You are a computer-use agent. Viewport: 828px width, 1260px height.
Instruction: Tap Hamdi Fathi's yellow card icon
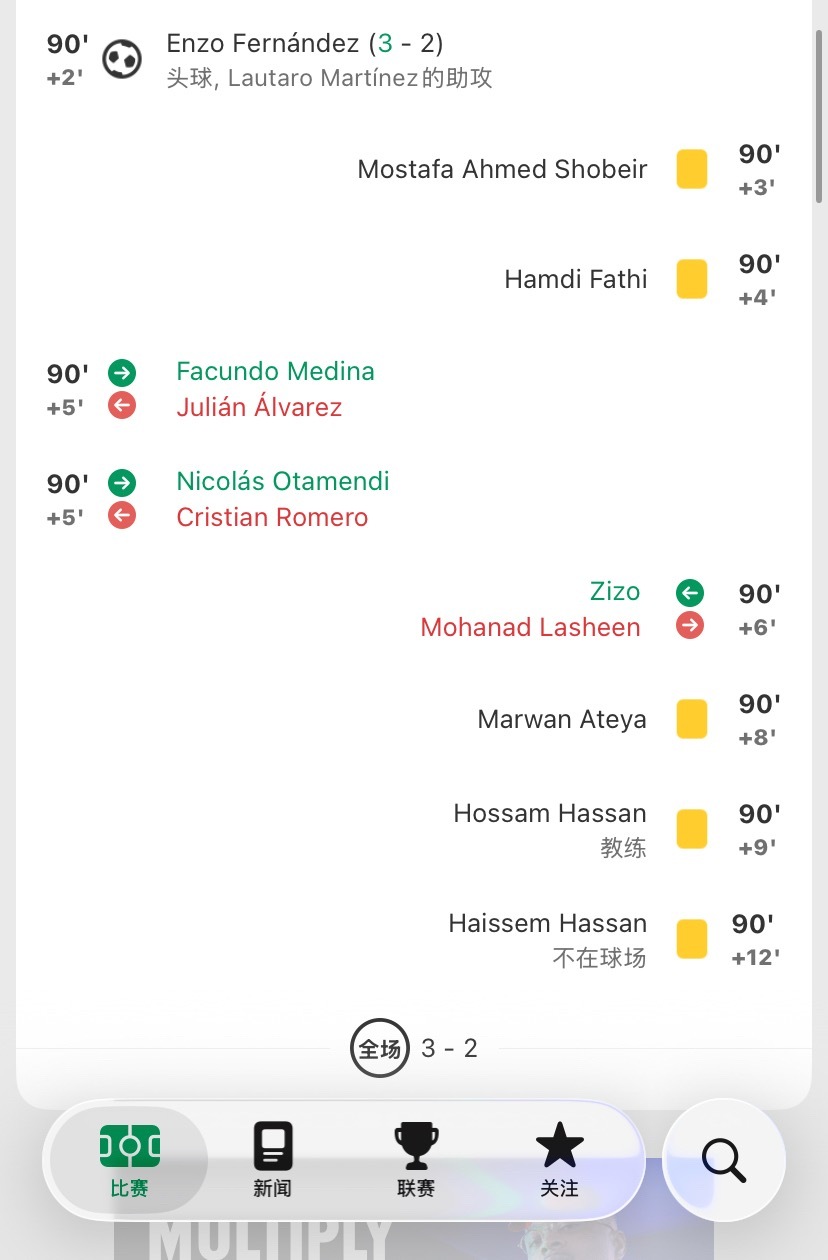tap(692, 279)
